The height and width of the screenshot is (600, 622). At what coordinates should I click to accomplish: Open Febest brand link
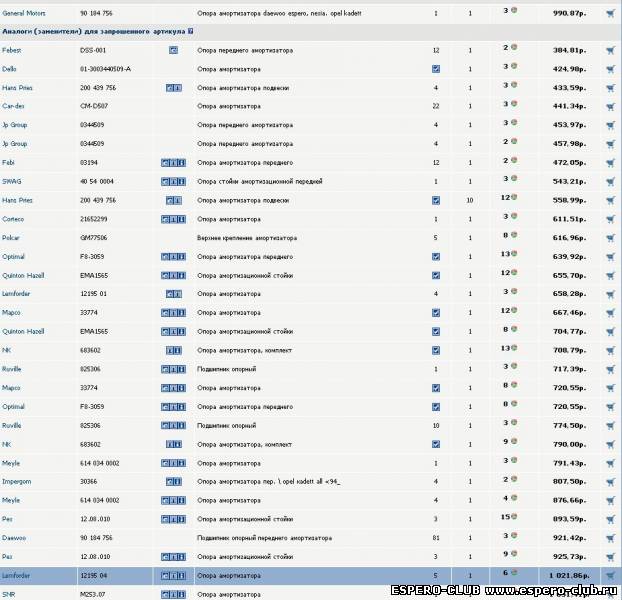[12, 50]
